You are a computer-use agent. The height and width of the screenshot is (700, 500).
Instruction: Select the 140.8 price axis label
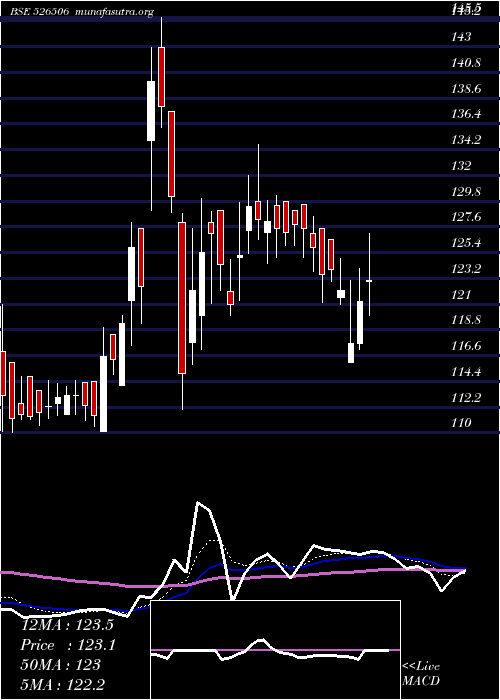466,63
